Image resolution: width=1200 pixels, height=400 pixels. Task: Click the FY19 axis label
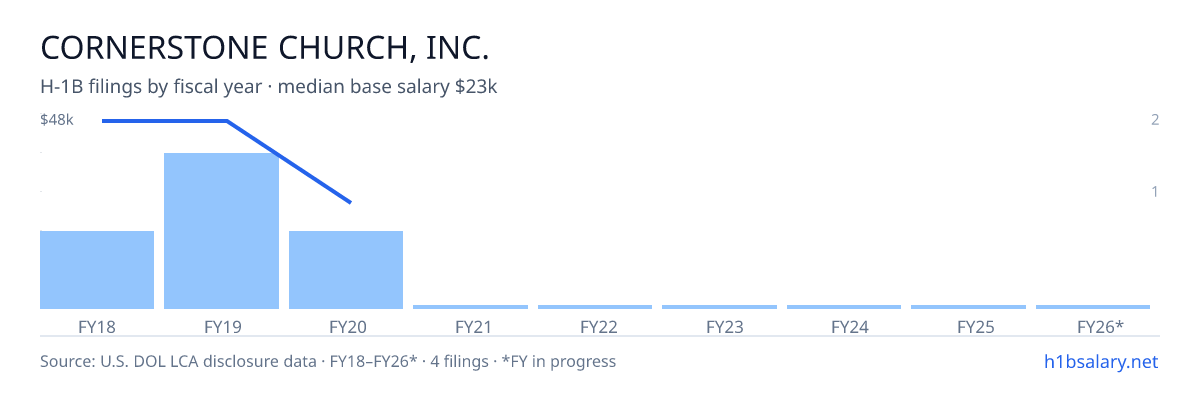pyautogui.click(x=222, y=326)
